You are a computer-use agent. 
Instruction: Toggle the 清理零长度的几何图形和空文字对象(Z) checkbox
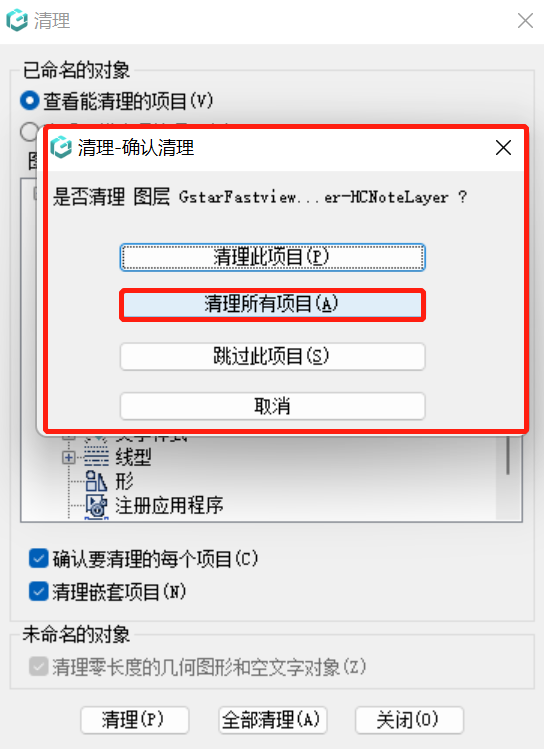pyautogui.click(x=39, y=666)
